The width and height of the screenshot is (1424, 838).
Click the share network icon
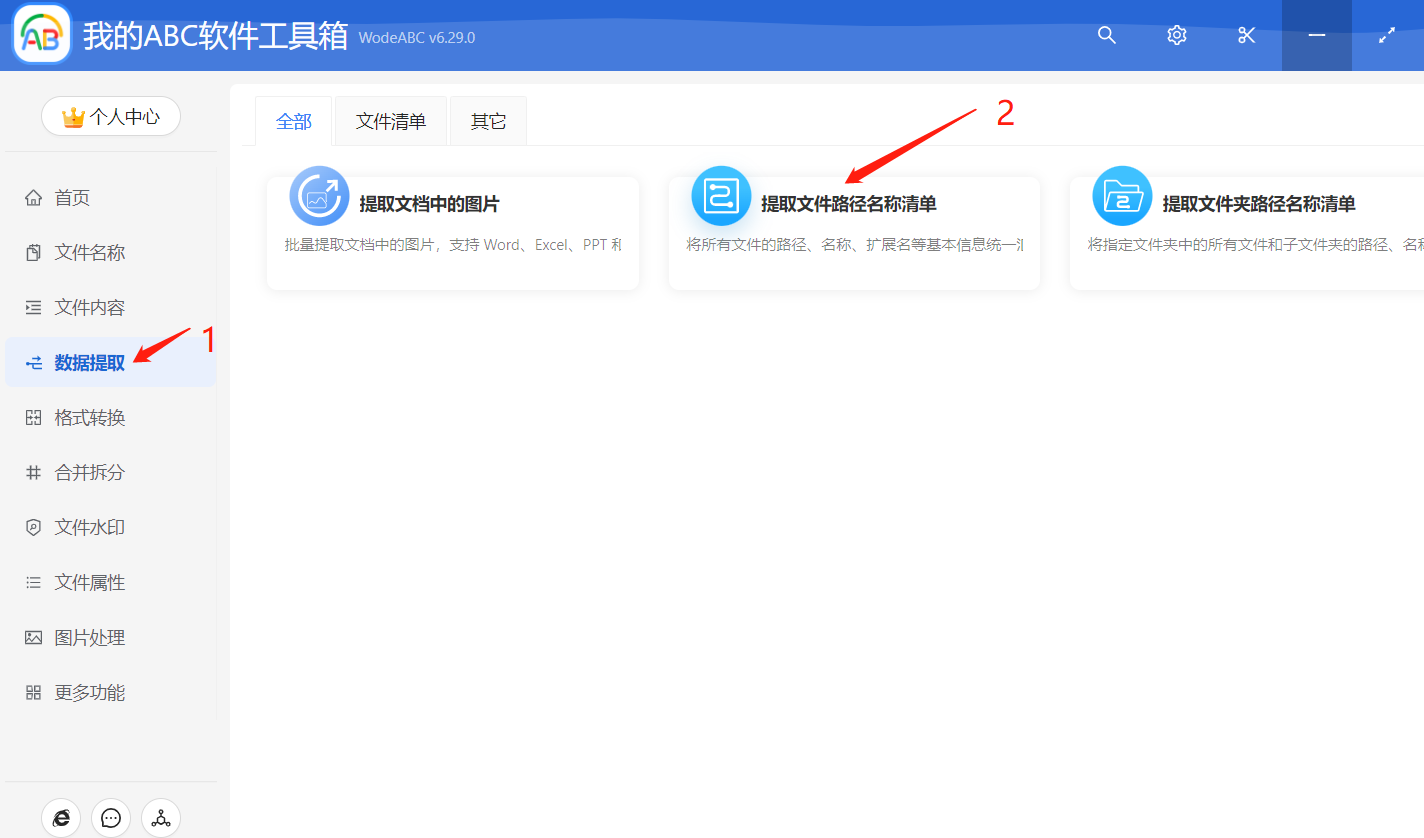click(x=160, y=817)
